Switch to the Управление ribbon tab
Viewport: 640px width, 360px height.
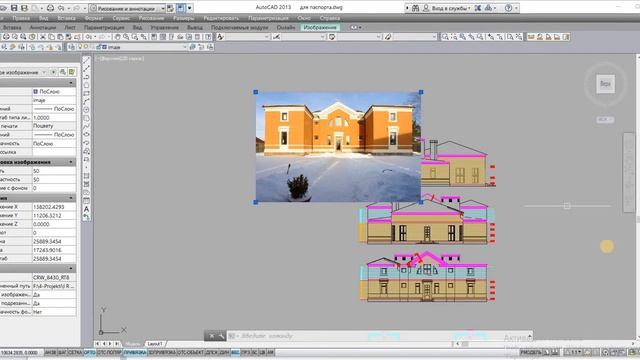[x=164, y=27]
